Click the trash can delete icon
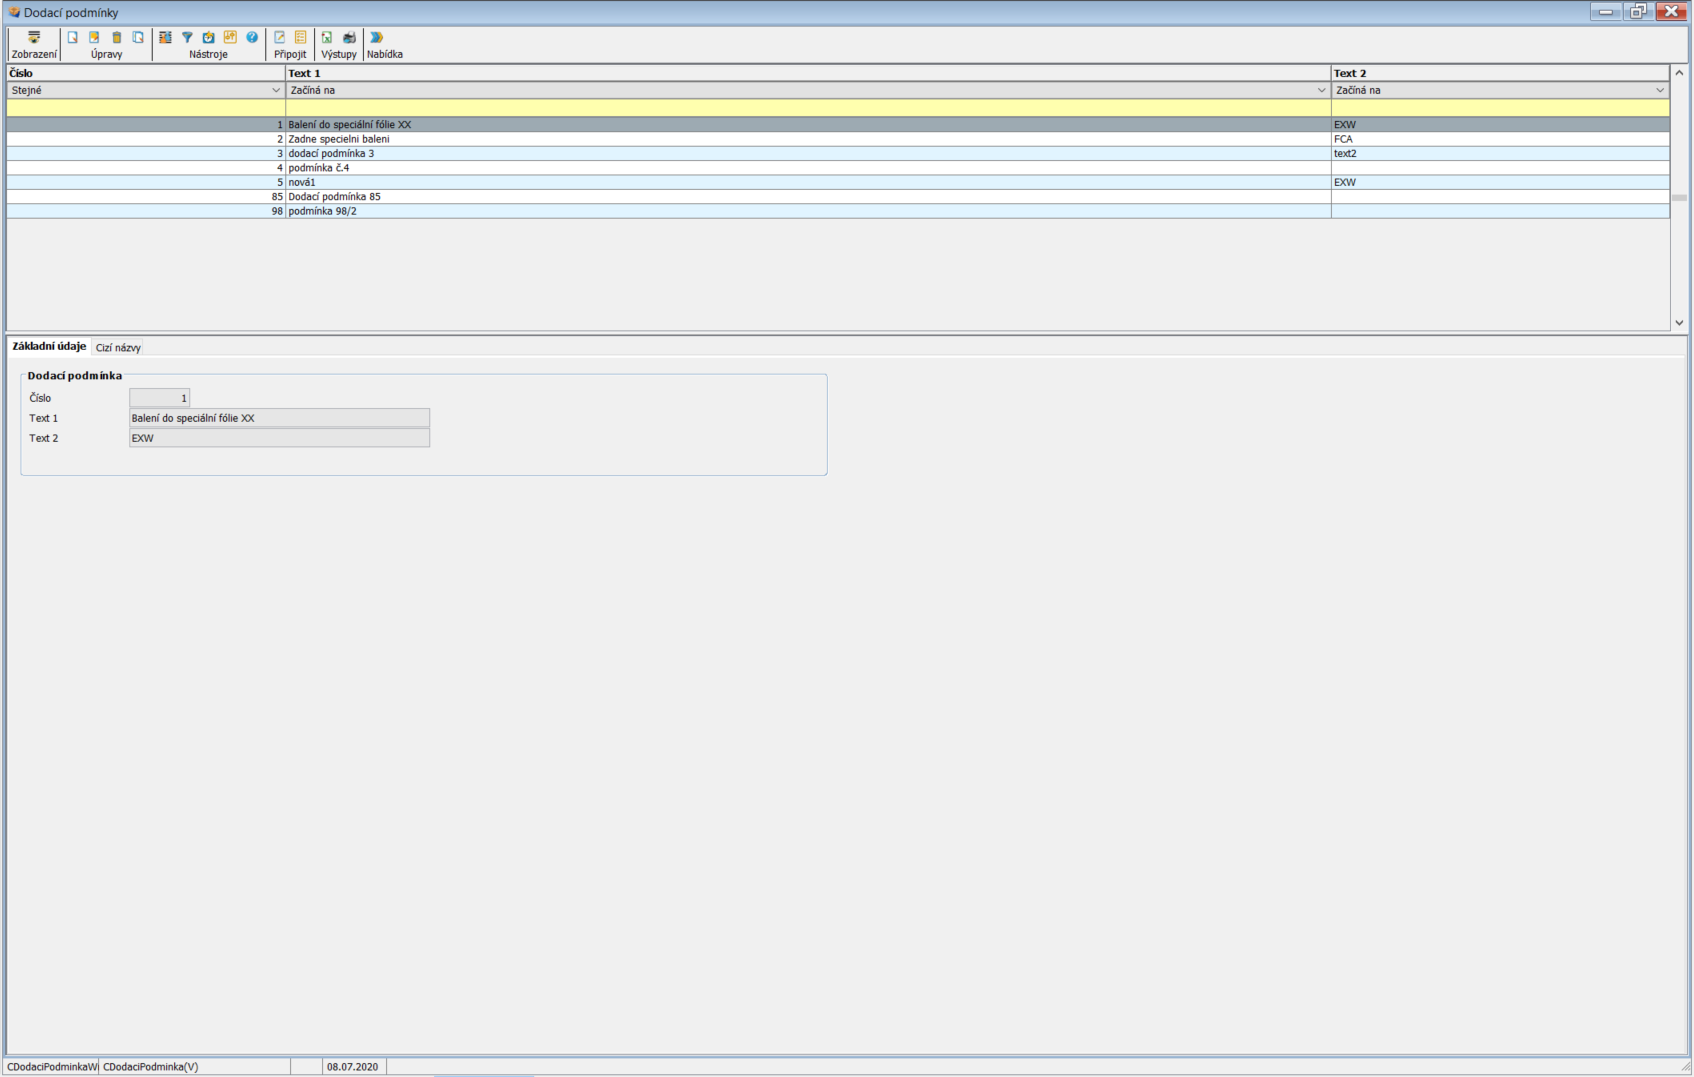This screenshot has width=1694, height=1077. pos(117,38)
